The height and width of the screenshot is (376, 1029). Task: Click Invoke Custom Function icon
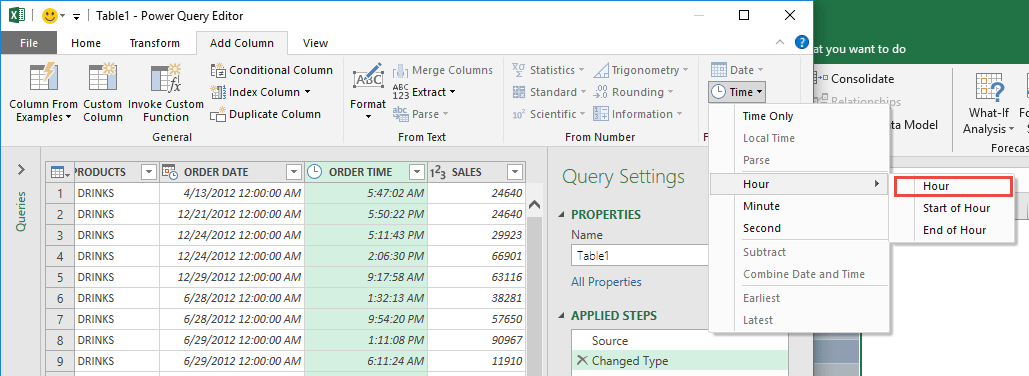(x=165, y=78)
